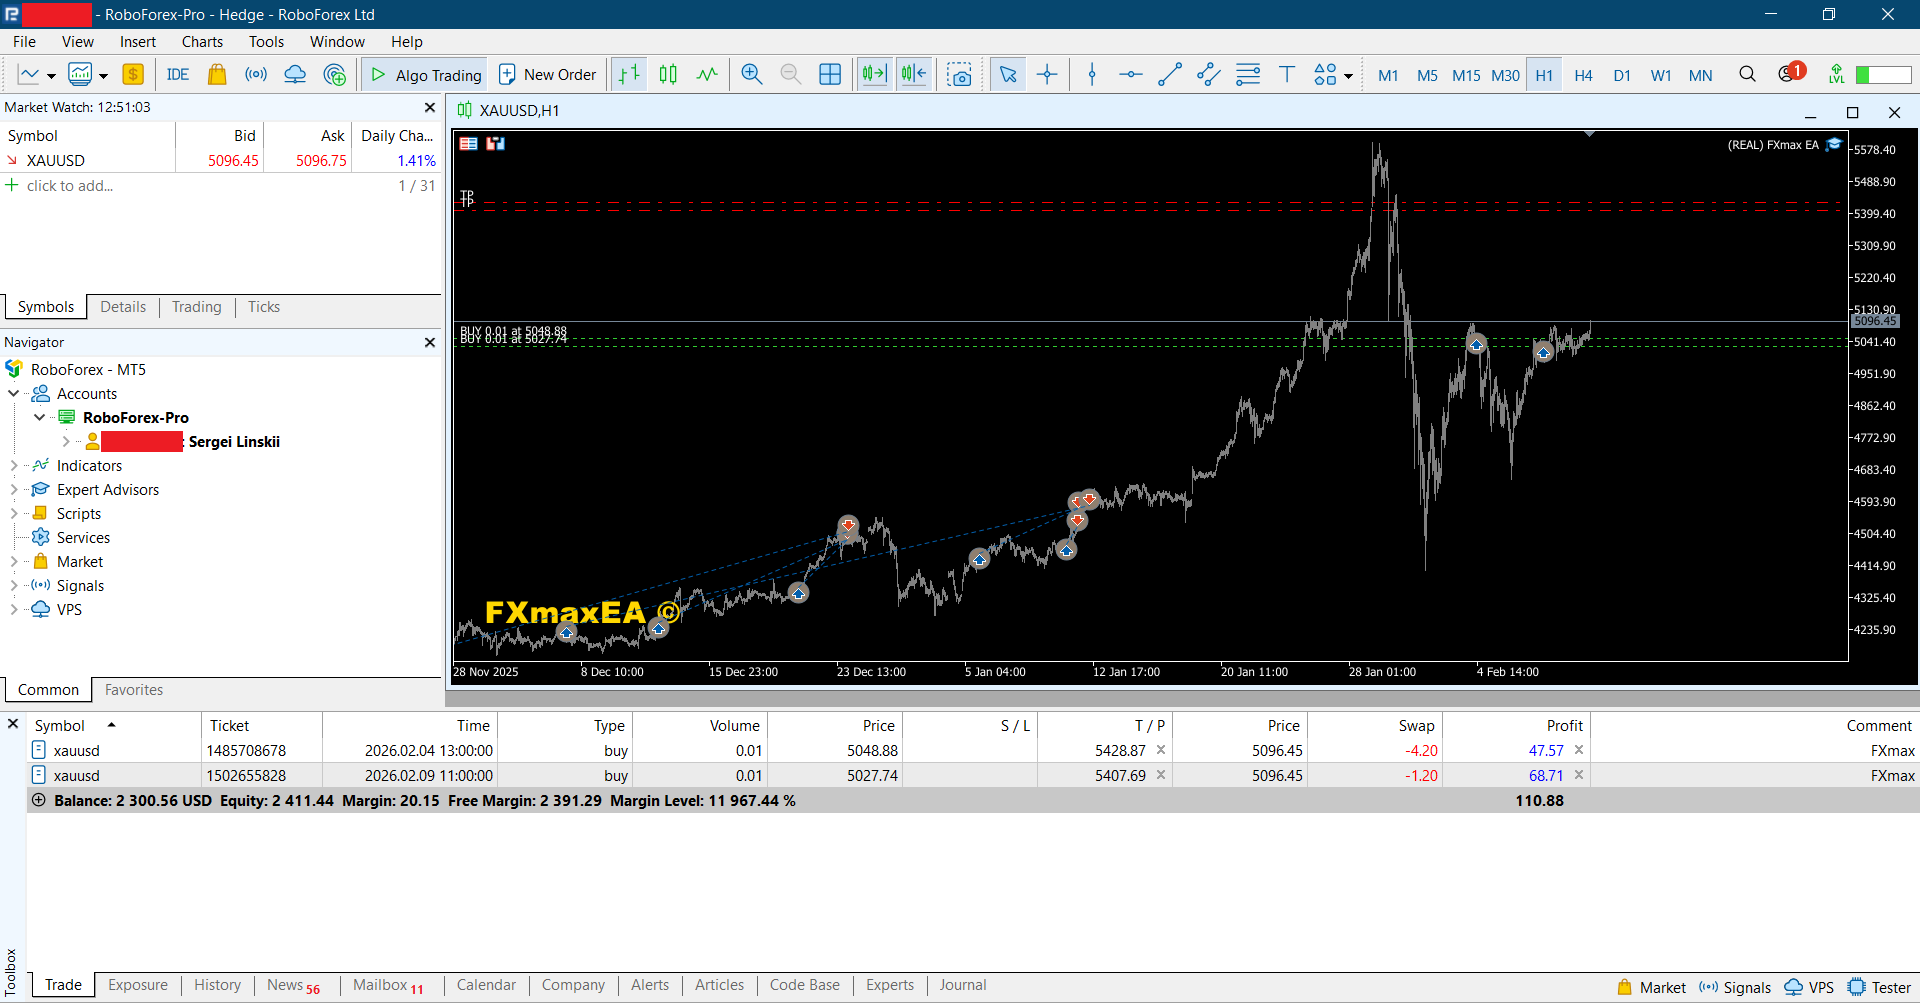Click the green connection level bar
1920x1003 pixels.
[x=1884, y=75]
